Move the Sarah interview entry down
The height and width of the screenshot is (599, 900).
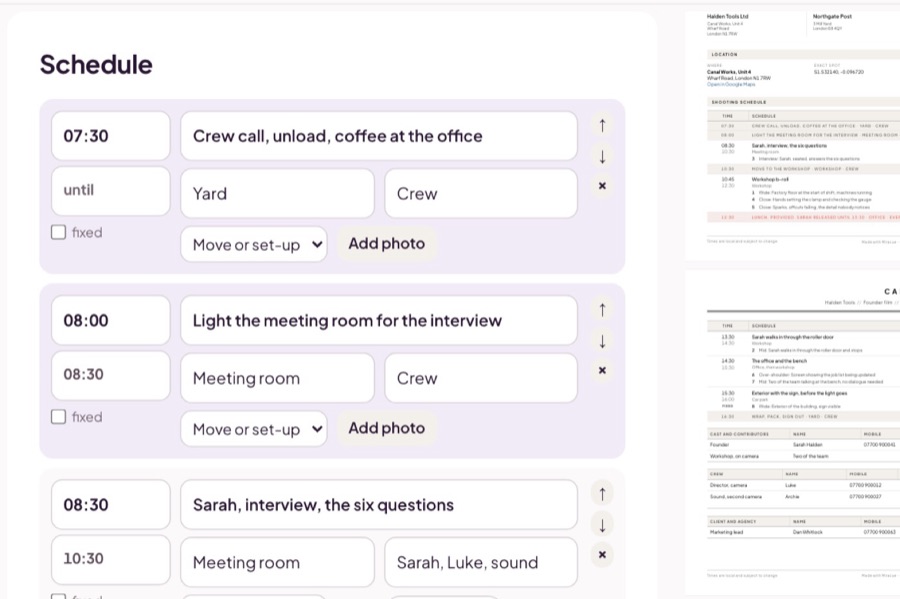point(602,525)
